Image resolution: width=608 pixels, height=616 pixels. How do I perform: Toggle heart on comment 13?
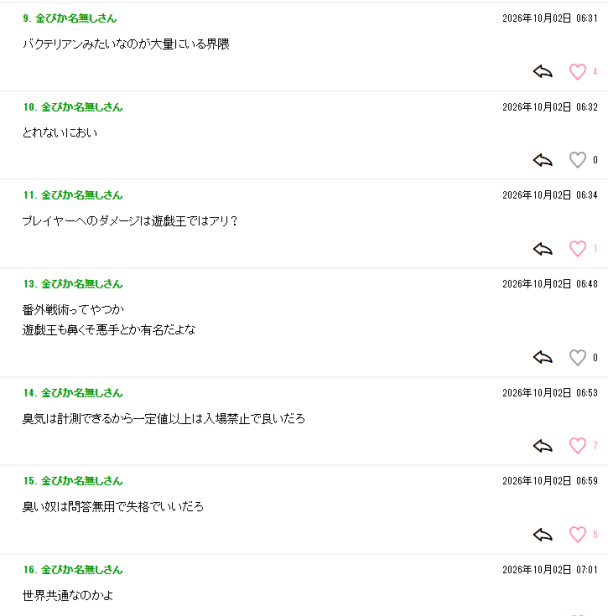pyautogui.click(x=577, y=357)
